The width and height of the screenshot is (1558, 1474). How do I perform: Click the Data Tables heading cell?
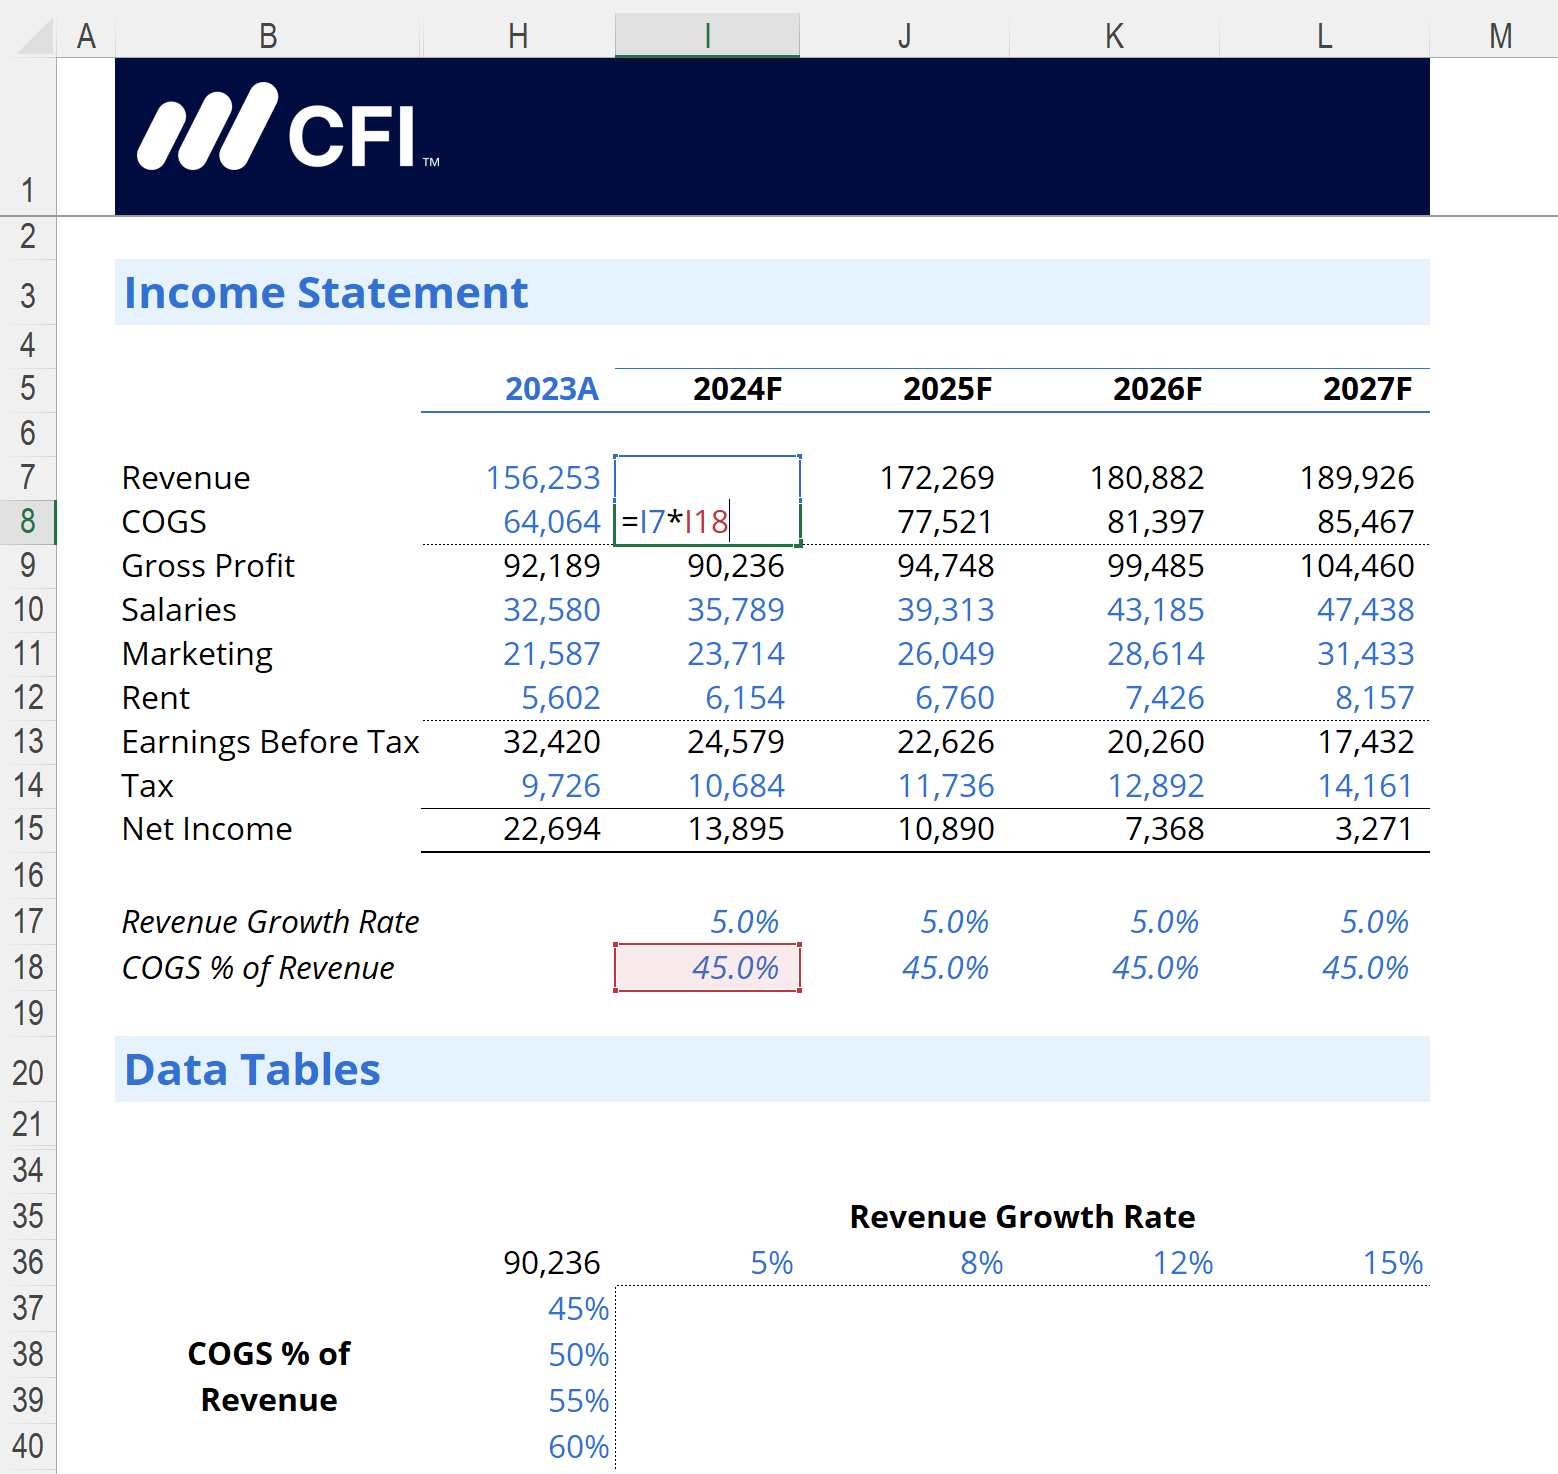[x=253, y=1070]
